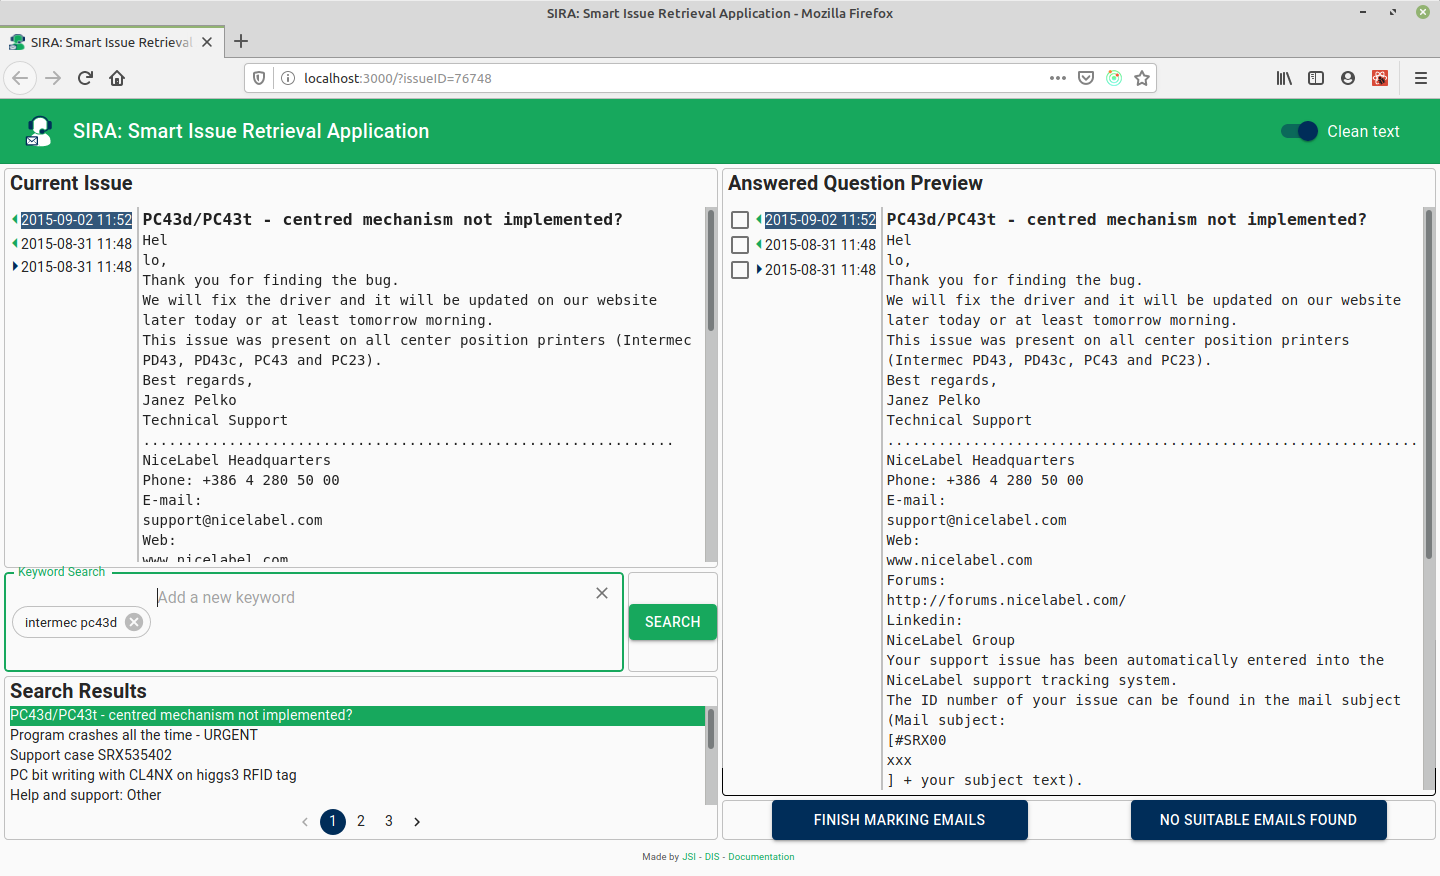
Task: Reload the page with the refresh icon
Action: click(x=85, y=78)
